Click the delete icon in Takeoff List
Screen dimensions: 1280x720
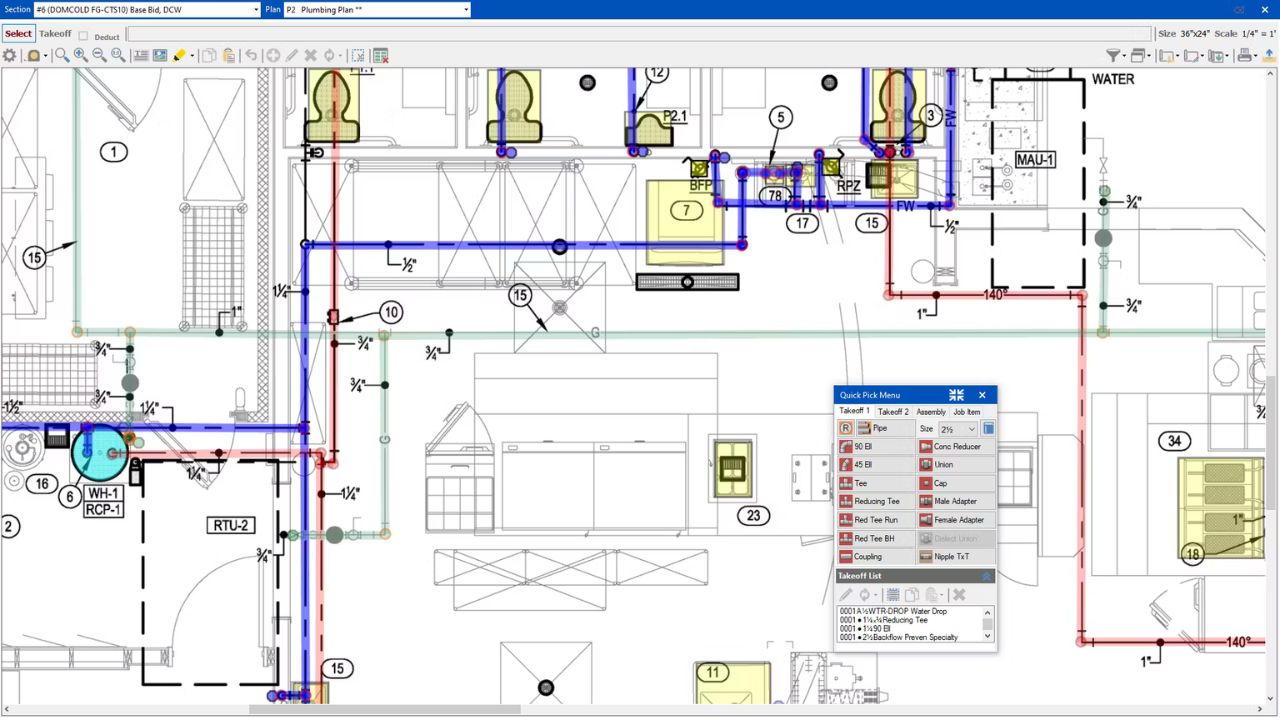[x=958, y=594]
